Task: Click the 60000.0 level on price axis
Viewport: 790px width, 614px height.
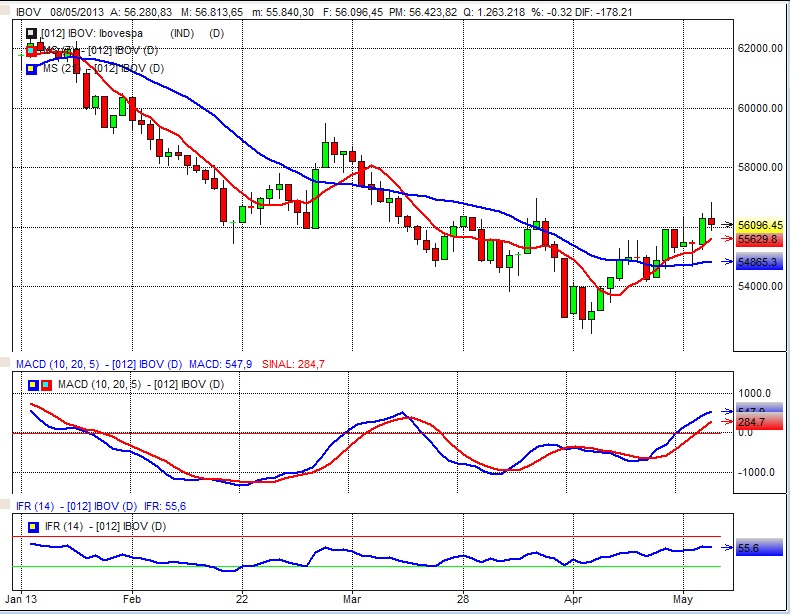Action: pos(759,108)
